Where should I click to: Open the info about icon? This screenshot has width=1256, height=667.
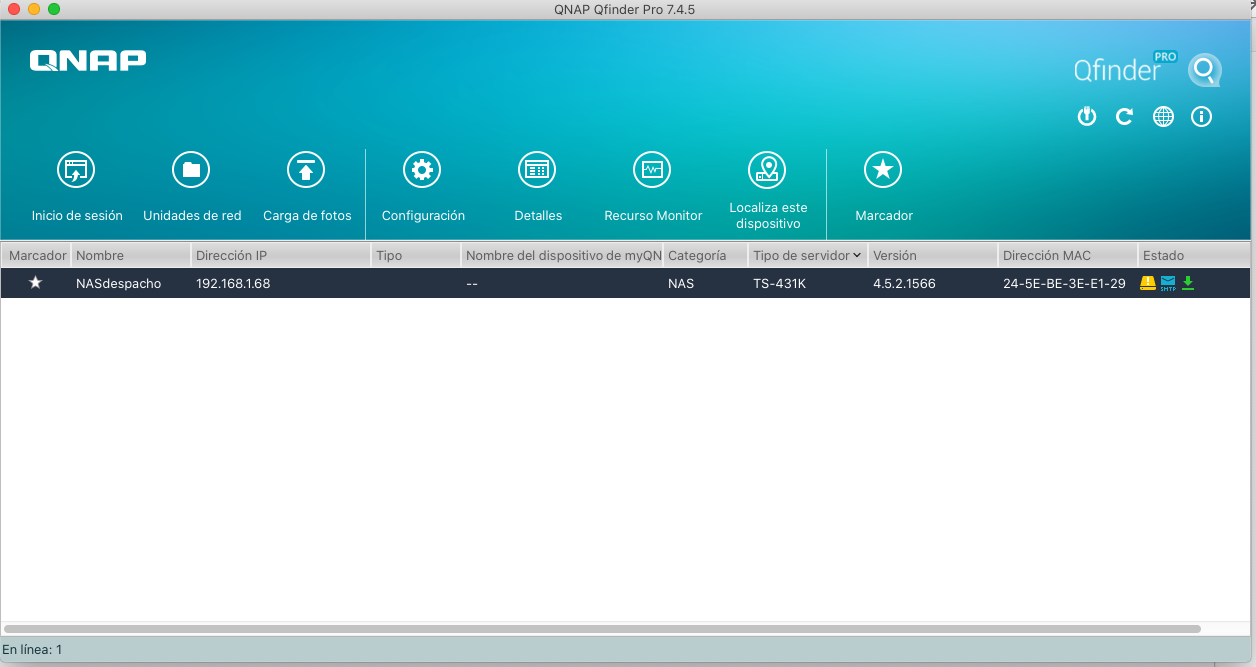point(1201,117)
